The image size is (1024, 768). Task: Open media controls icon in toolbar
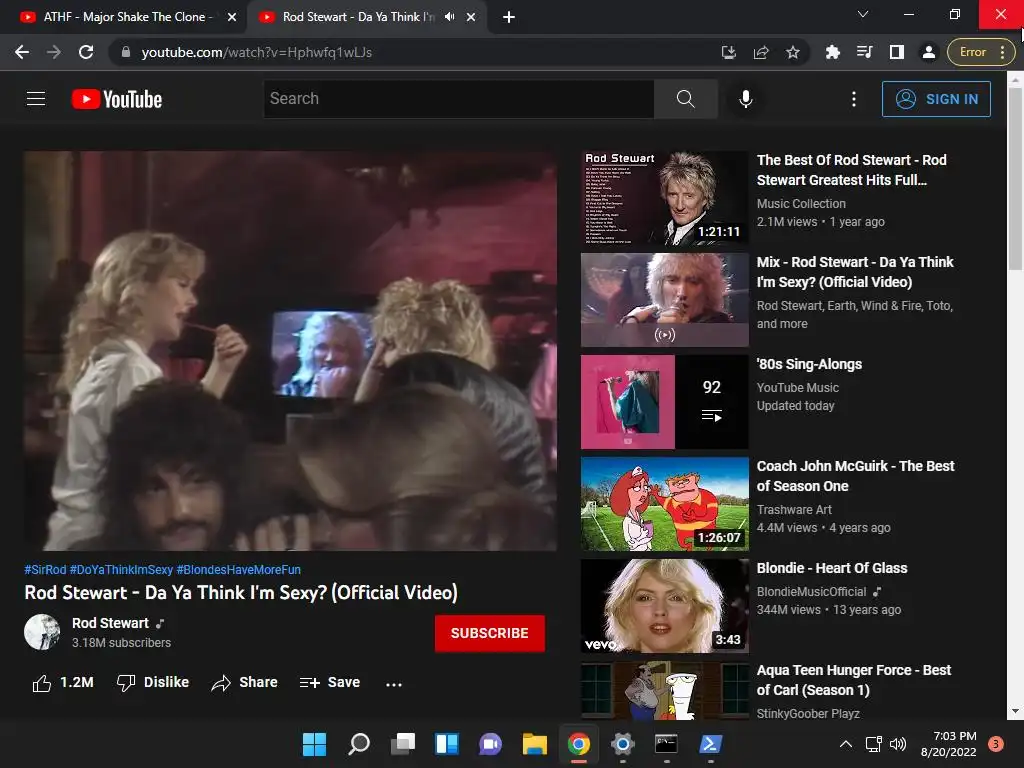[x=865, y=52]
